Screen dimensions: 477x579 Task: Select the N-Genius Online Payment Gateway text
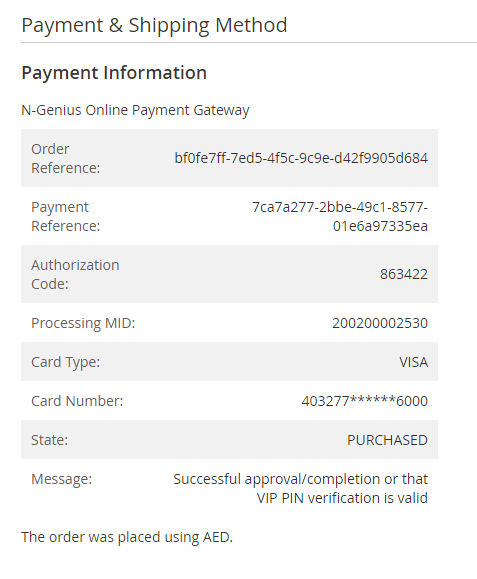pos(135,110)
